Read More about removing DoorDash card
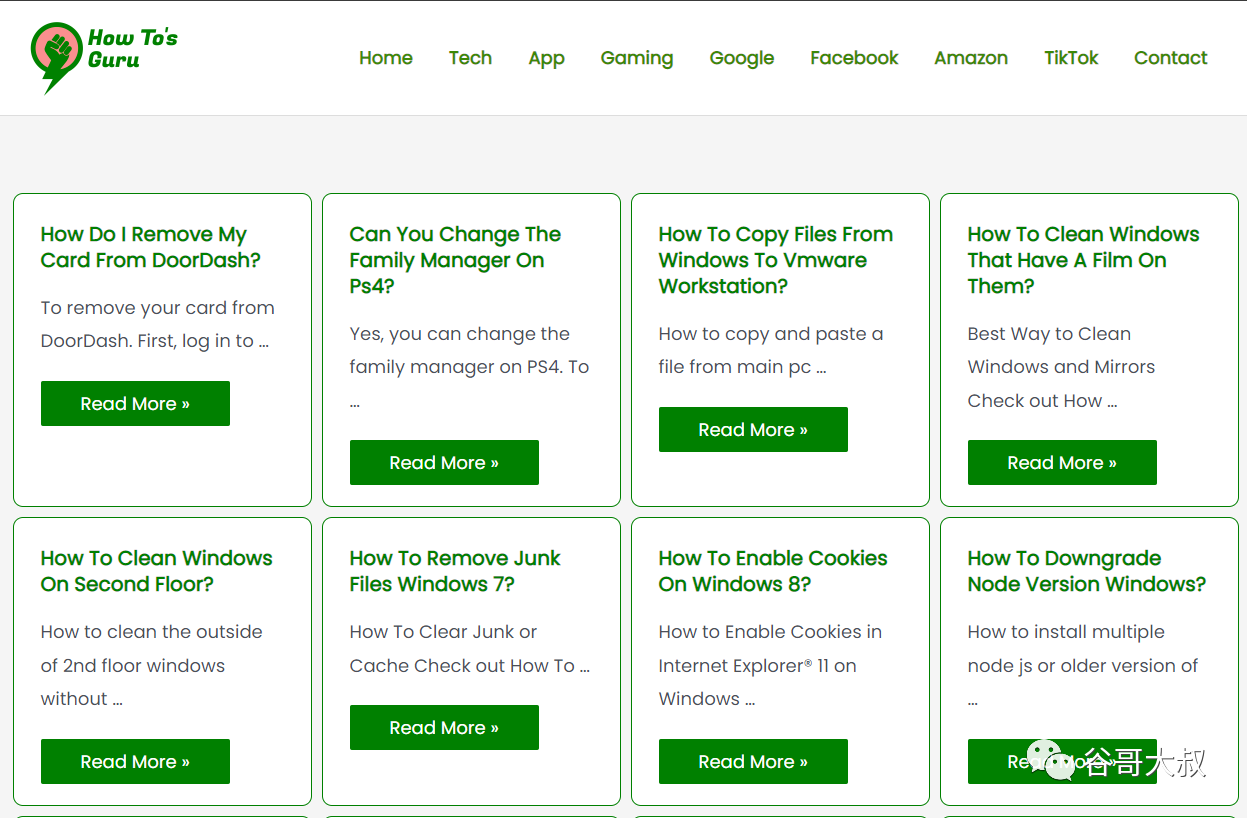1247x818 pixels. click(135, 404)
